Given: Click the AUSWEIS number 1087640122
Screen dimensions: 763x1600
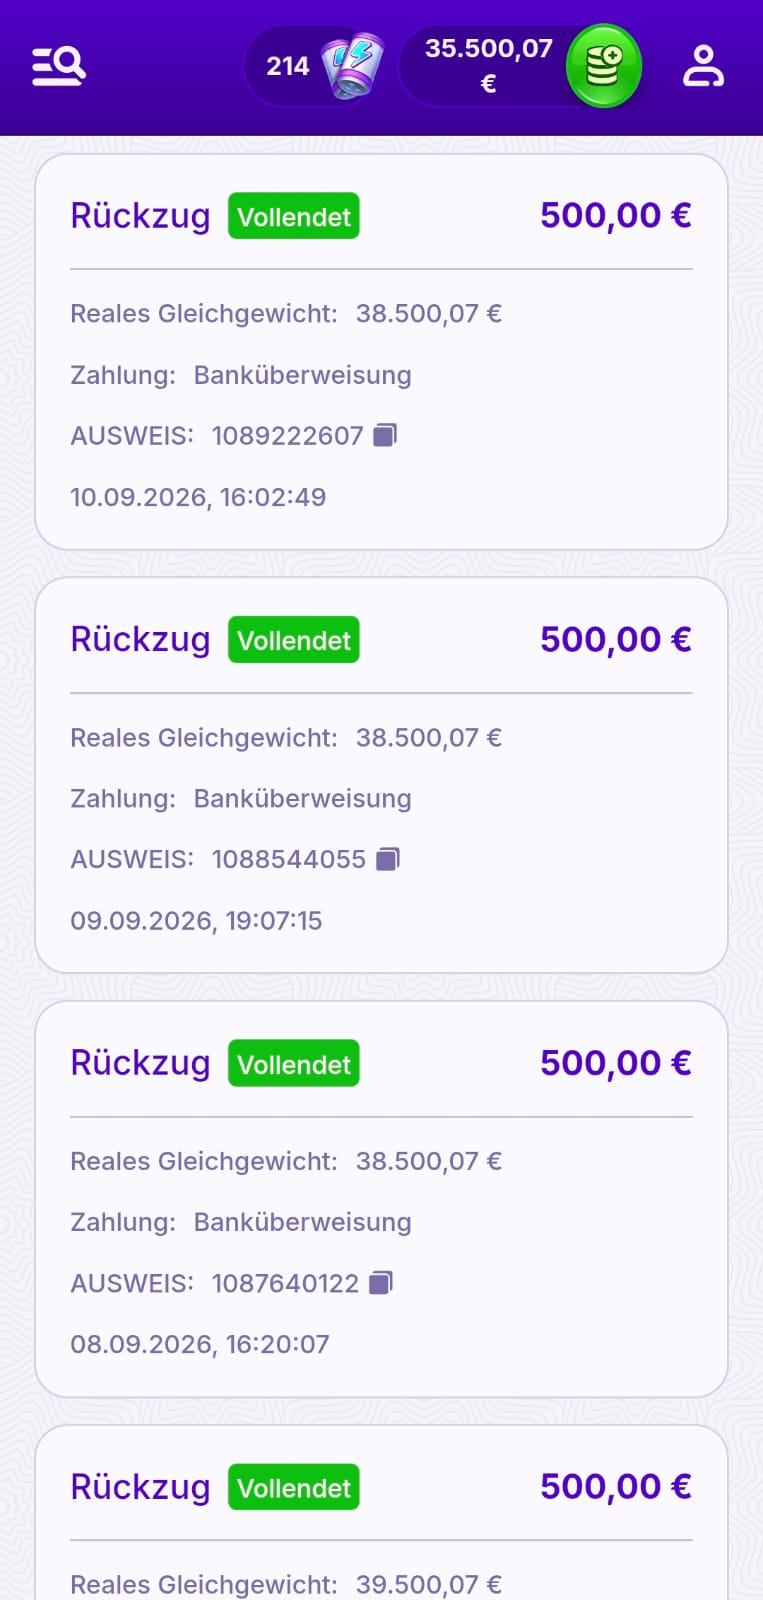Looking at the screenshot, I should (285, 1284).
